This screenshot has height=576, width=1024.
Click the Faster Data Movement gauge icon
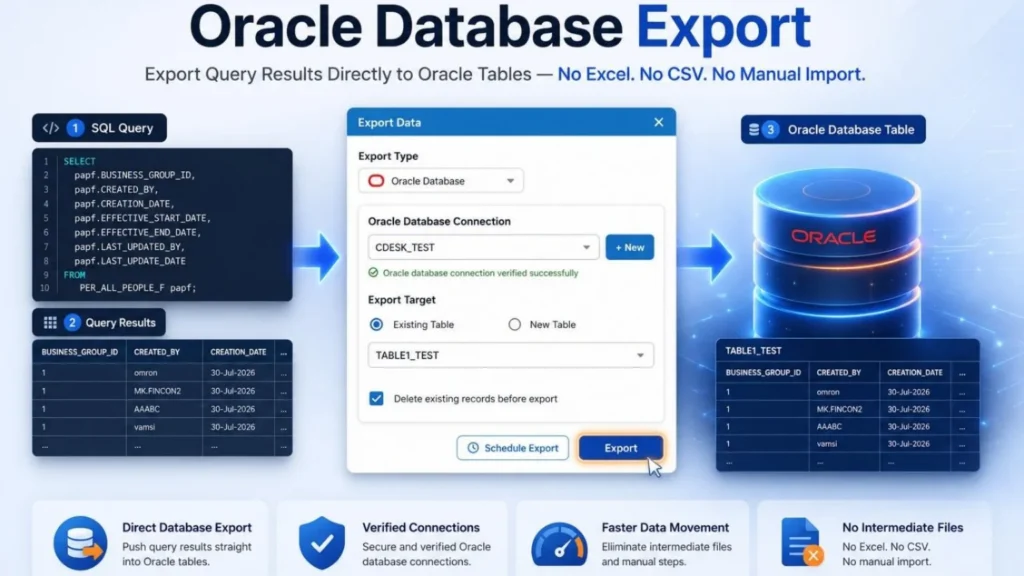(x=559, y=544)
